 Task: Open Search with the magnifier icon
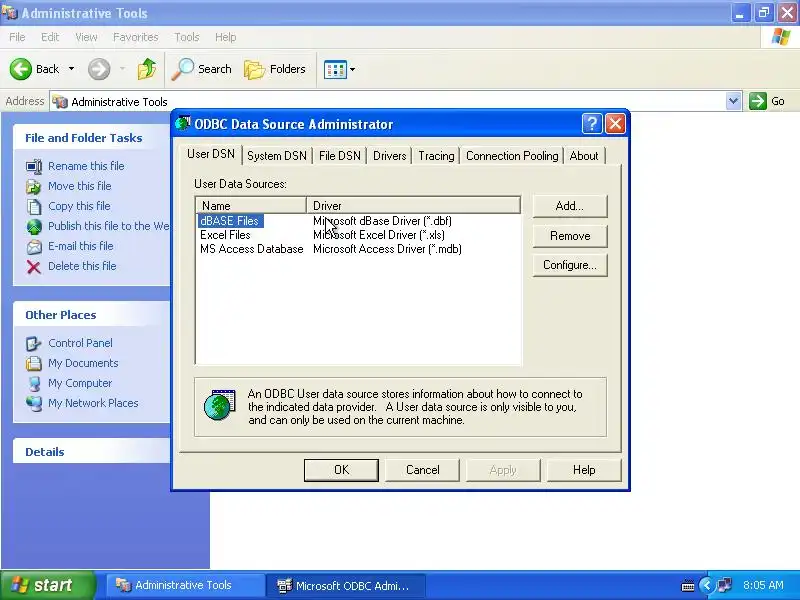pyautogui.click(x=182, y=69)
